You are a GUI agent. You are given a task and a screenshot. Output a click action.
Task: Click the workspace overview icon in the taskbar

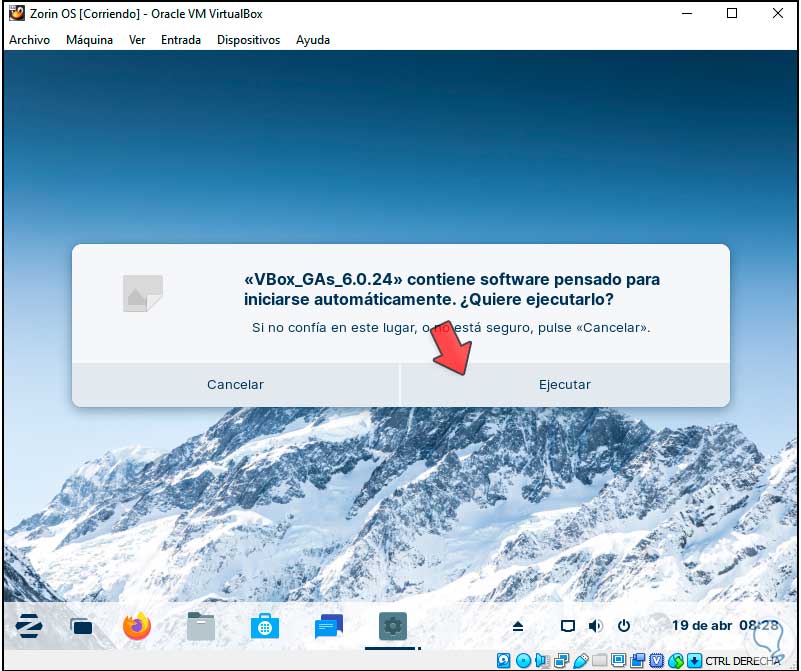pyautogui.click(x=81, y=627)
